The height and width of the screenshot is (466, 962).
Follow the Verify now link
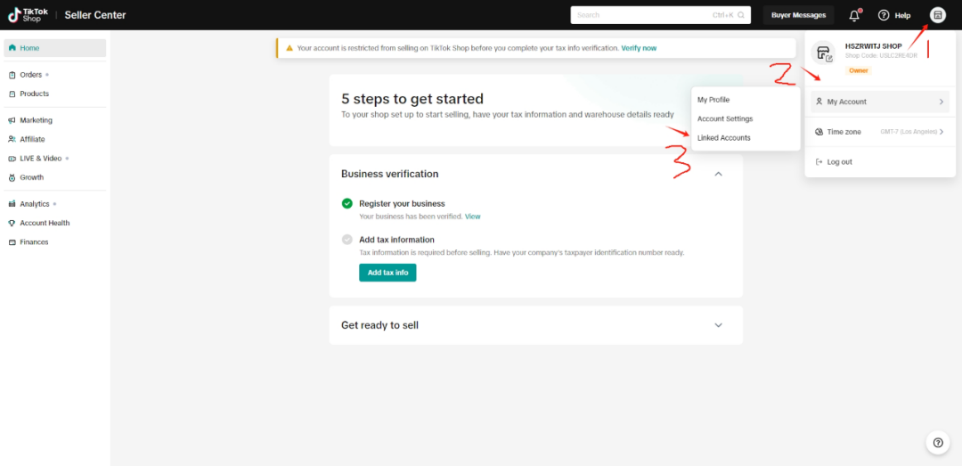[639, 48]
